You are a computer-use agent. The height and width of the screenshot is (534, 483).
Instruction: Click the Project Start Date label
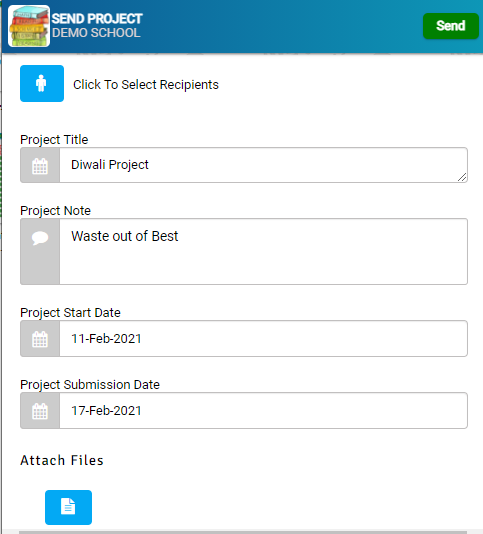pyautogui.click(x=70, y=313)
